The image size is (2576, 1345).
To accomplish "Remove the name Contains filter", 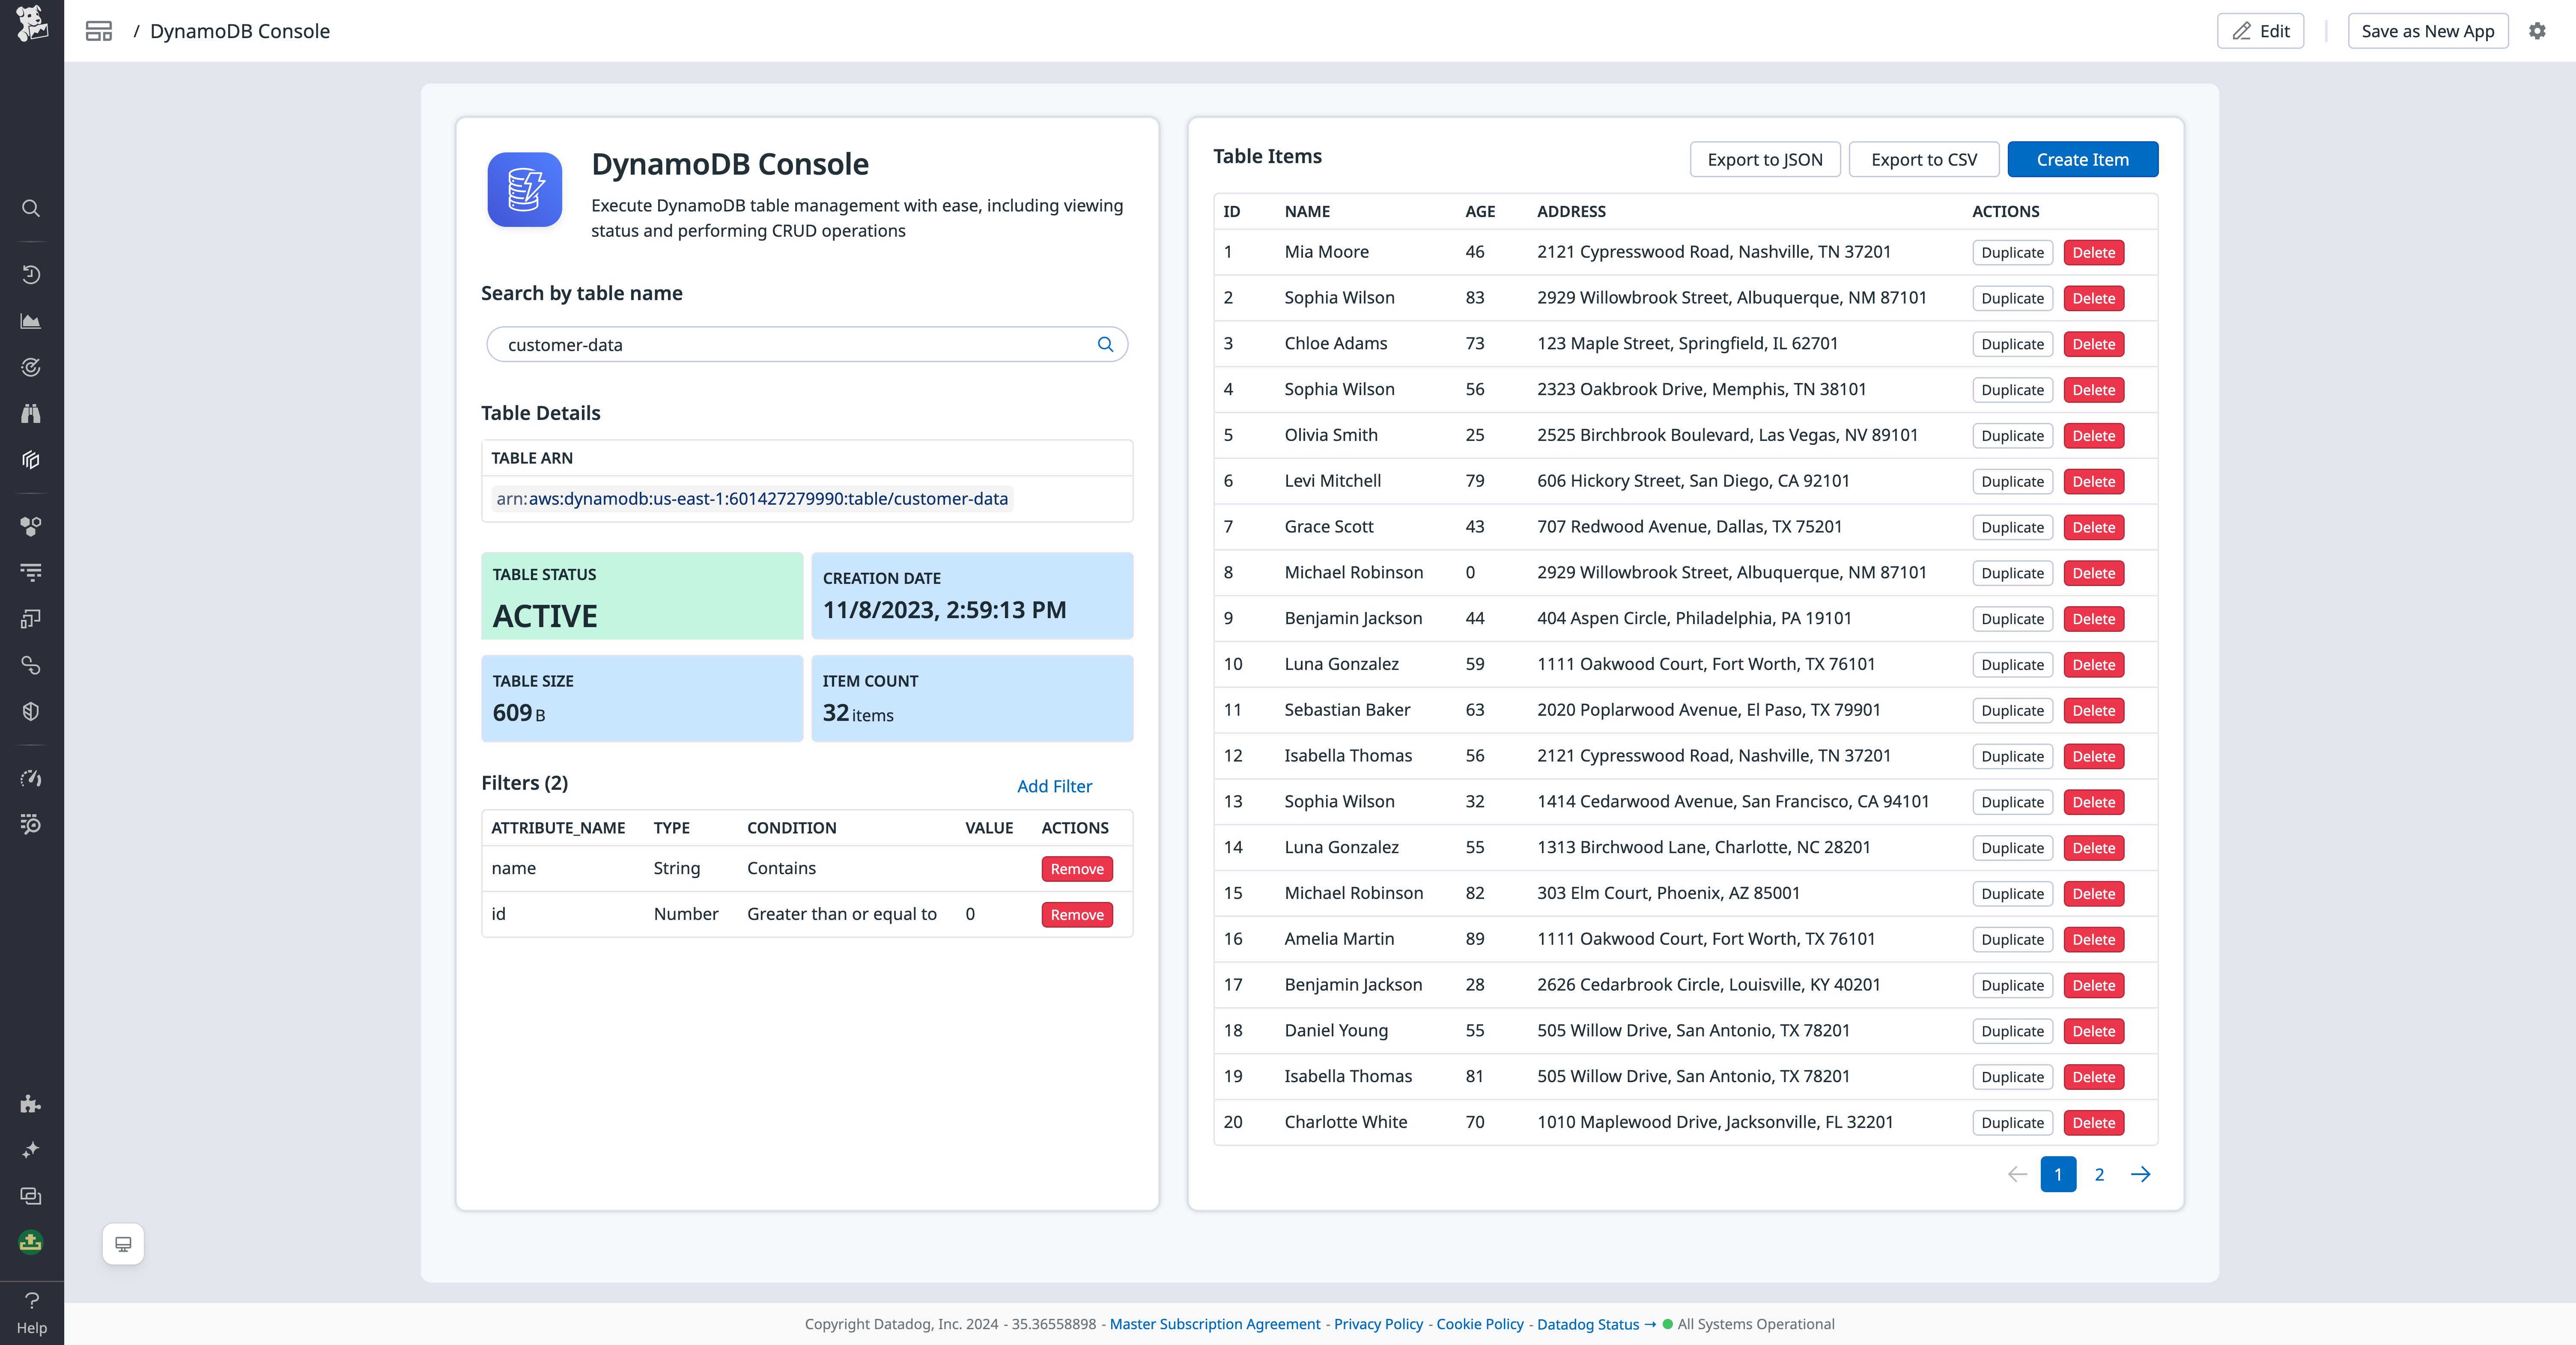I will [x=1076, y=869].
